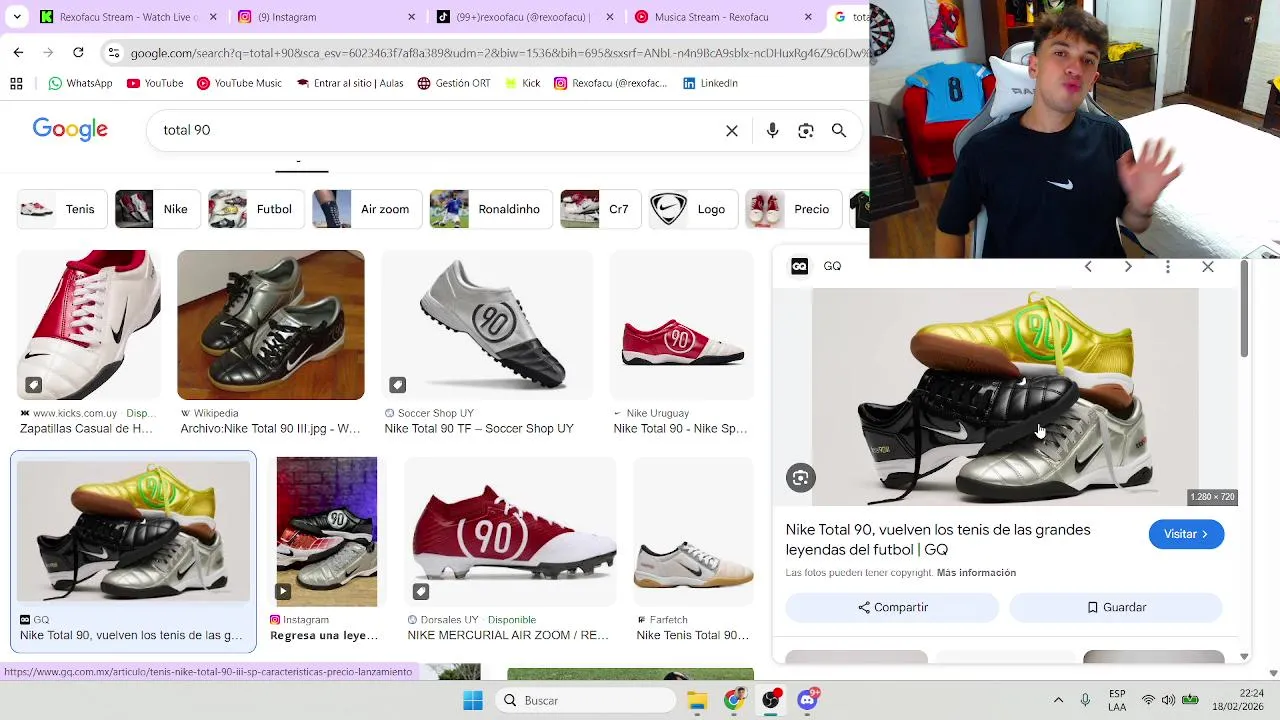Switch to Rexofacu Stream Kick tab
Viewport: 1280px width, 720px height.
130,17
